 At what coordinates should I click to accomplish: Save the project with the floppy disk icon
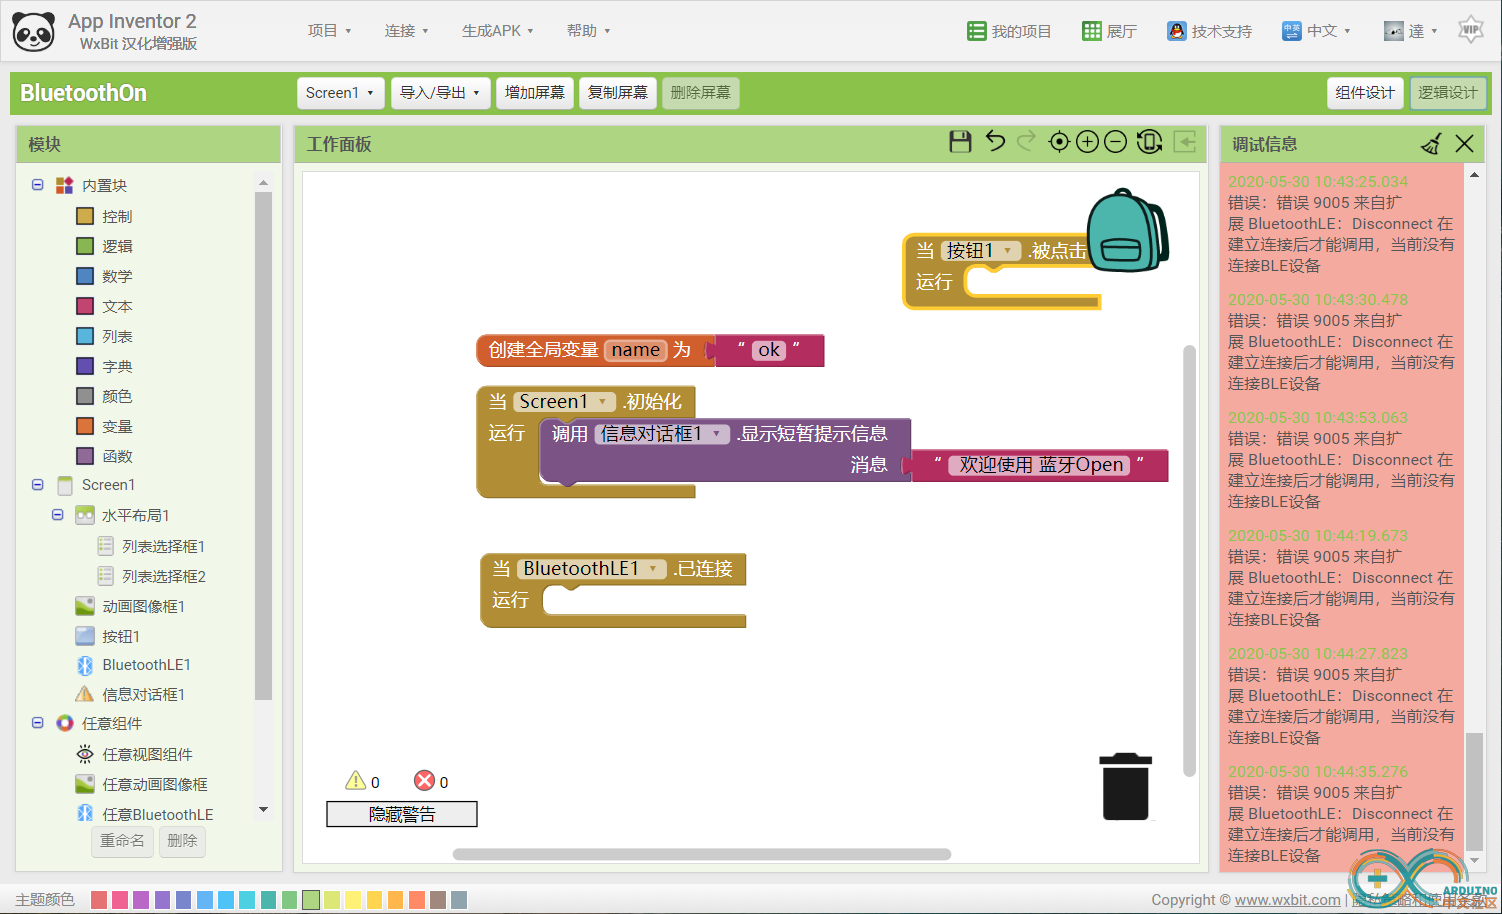[x=960, y=142]
